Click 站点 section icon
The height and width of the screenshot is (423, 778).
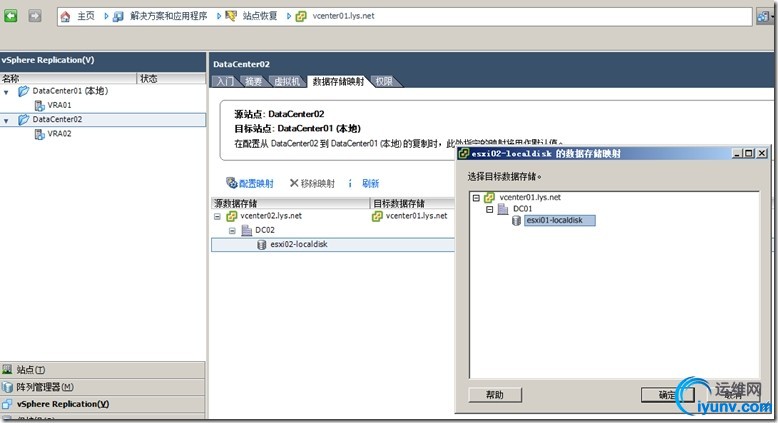(x=7, y=369)
